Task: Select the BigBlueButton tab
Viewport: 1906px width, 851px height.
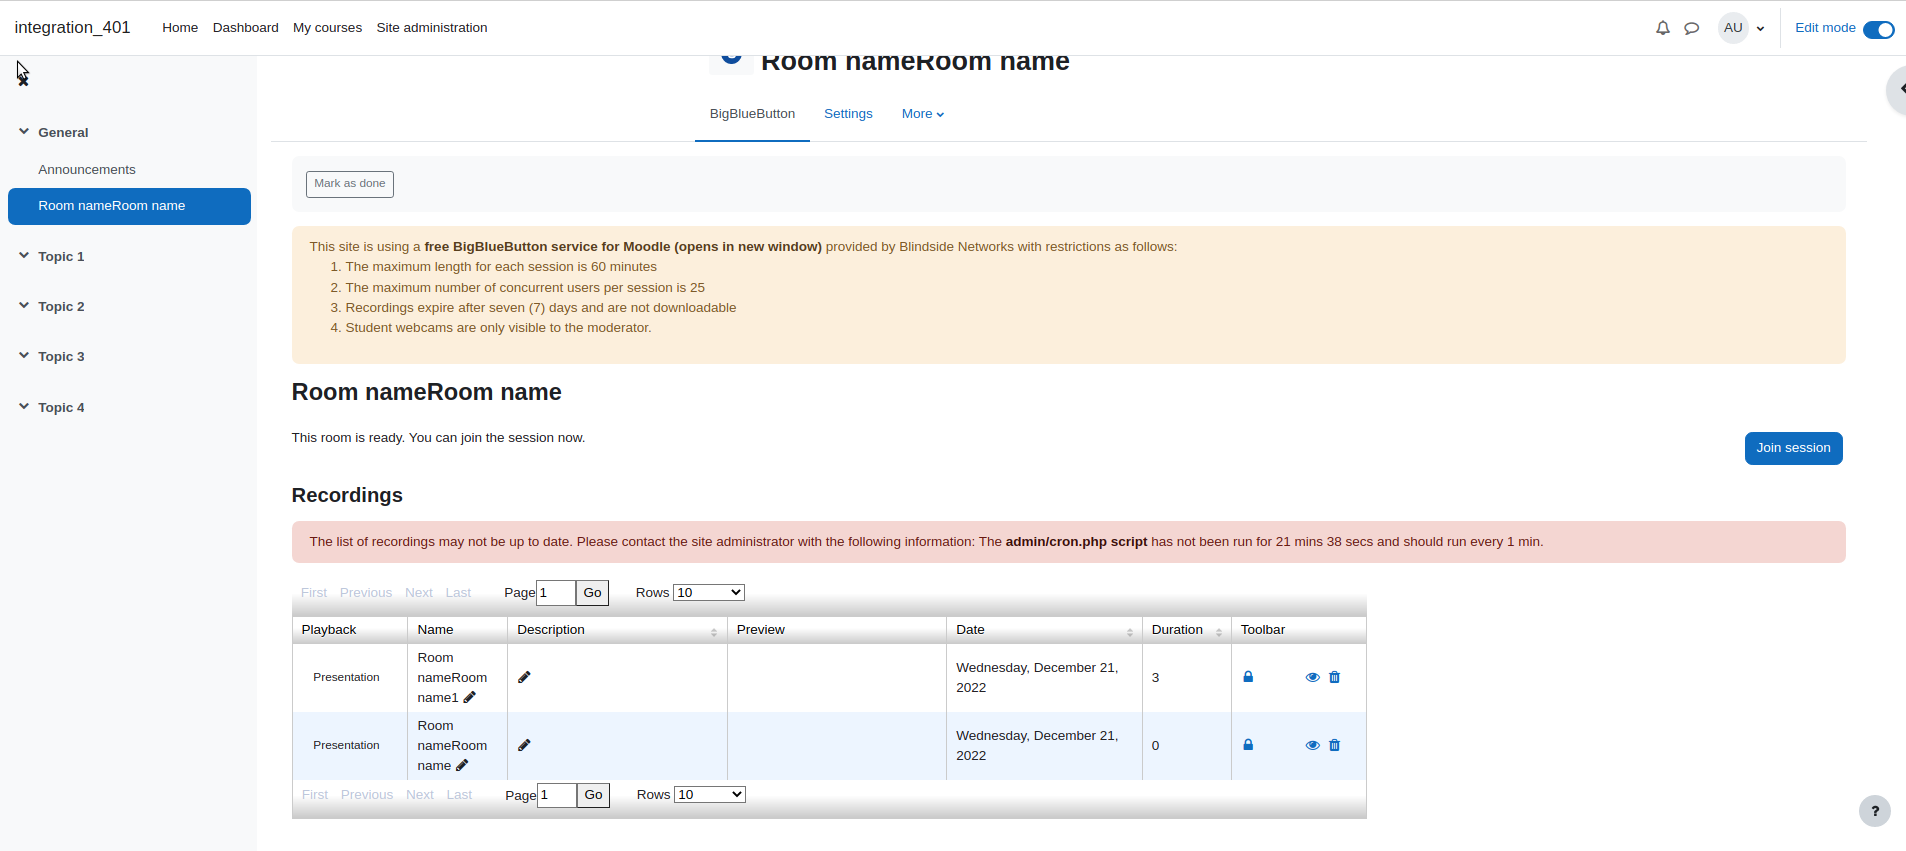Action: pyautogui.click(x=752, y=114)
